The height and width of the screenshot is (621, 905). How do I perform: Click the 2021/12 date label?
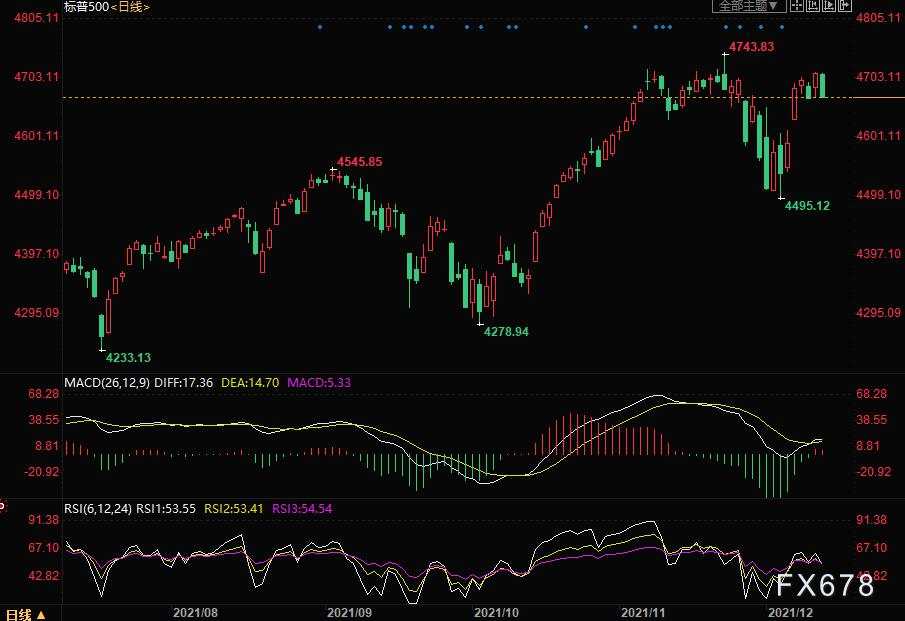[x=790, y=613]
